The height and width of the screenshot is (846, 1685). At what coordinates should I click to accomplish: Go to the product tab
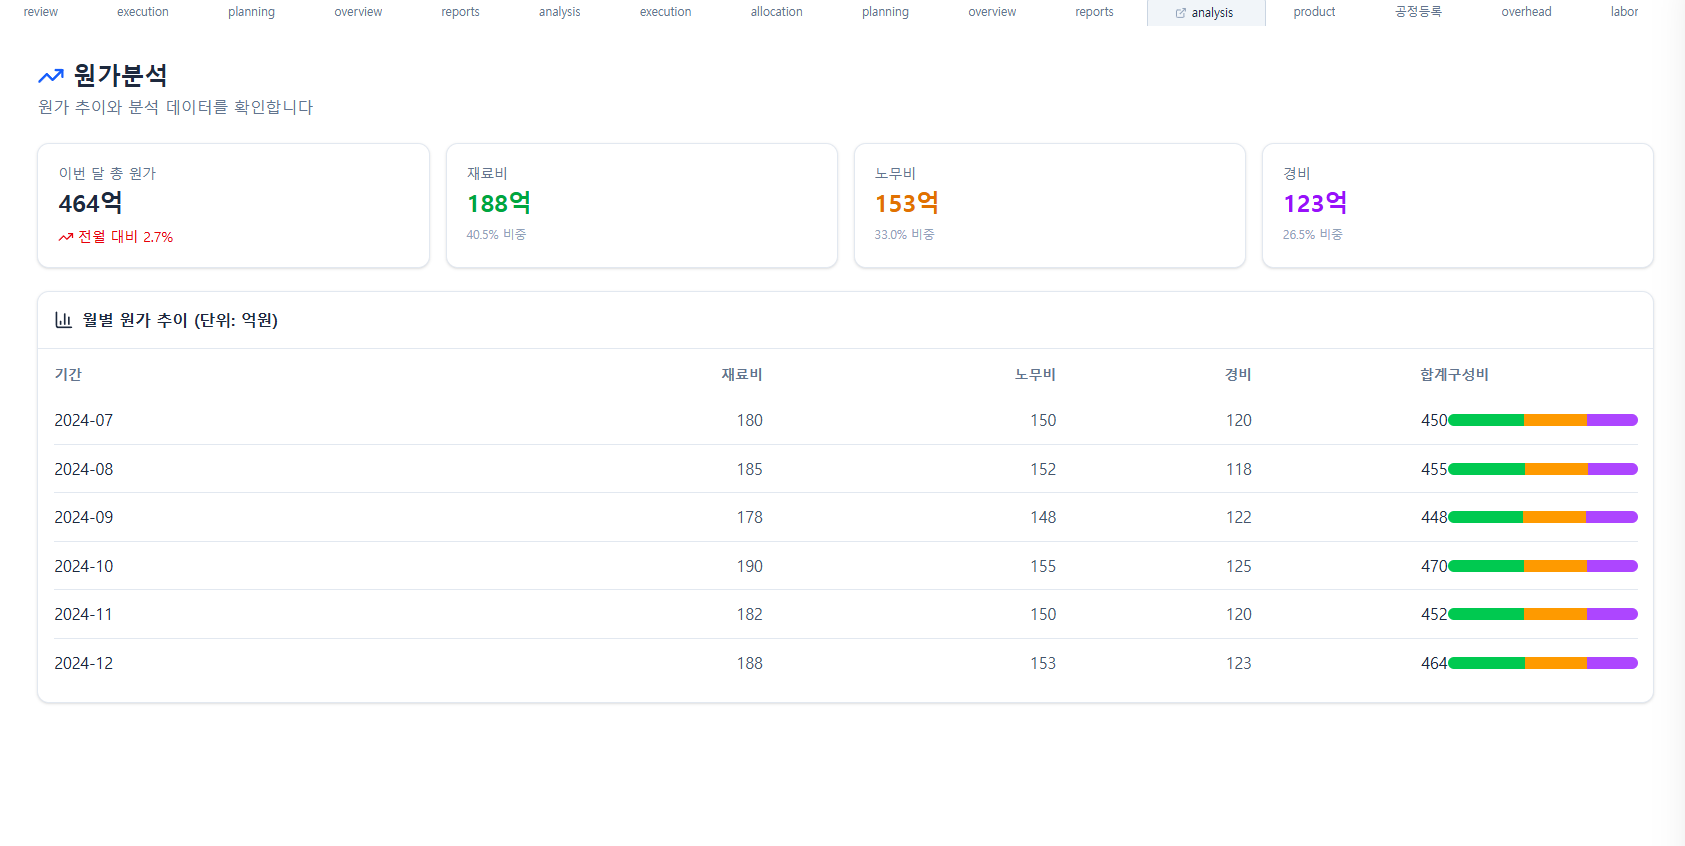tap(1314, 12)
